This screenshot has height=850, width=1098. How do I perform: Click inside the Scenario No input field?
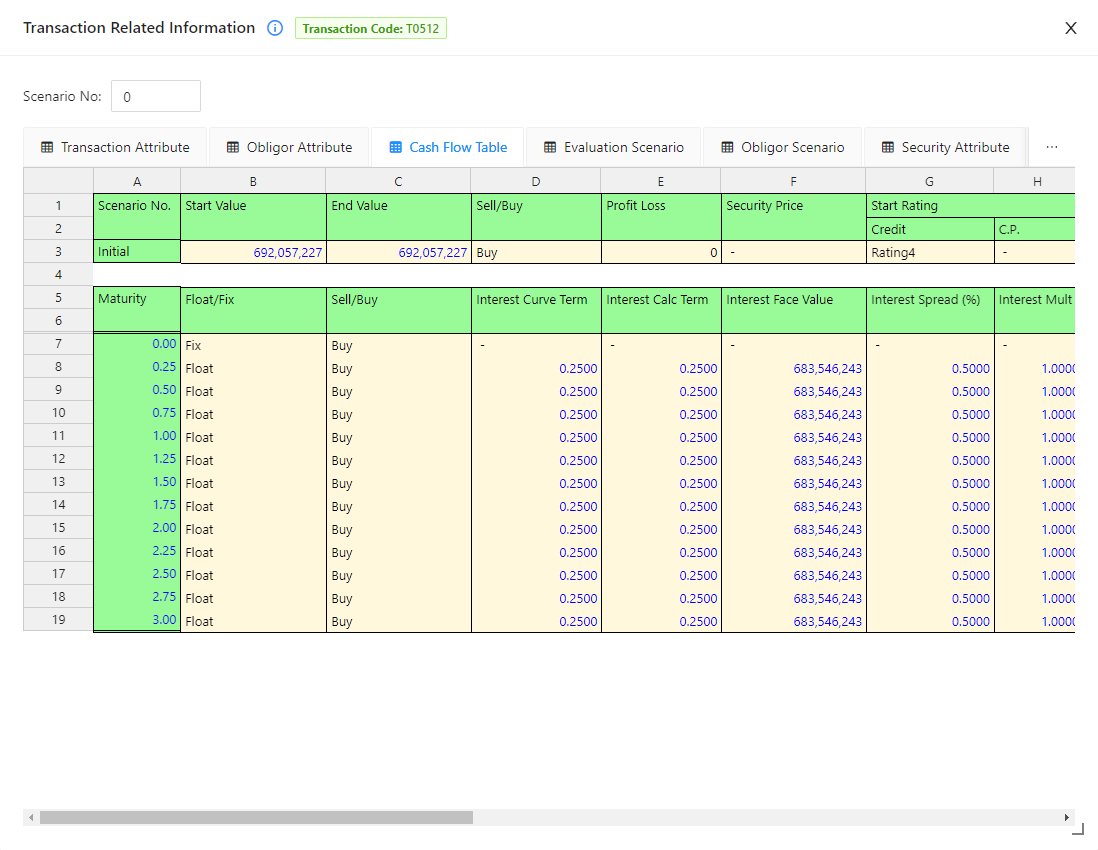tap(155, 96)
